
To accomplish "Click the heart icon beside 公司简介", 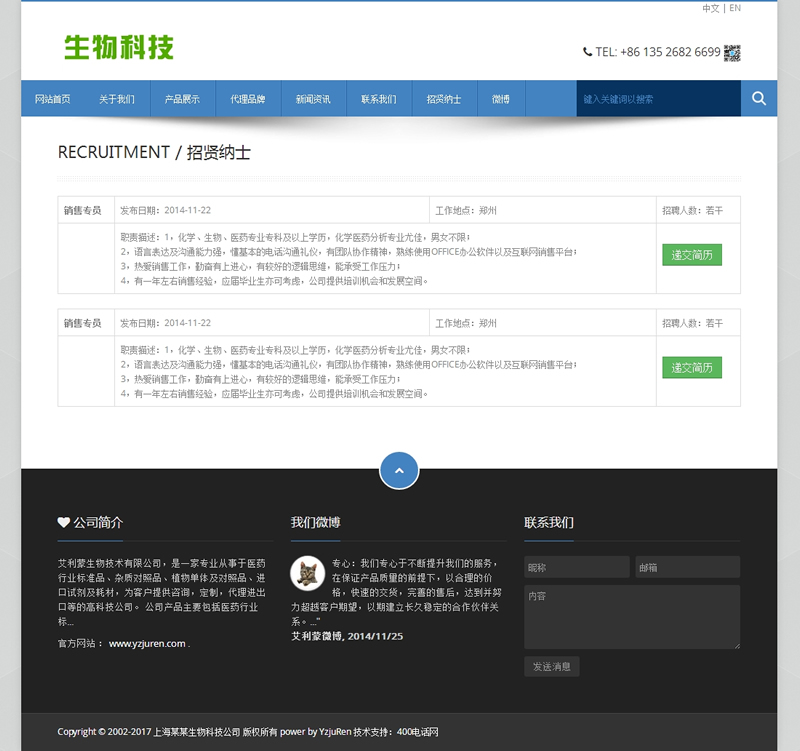I will [x=64, y=522].
